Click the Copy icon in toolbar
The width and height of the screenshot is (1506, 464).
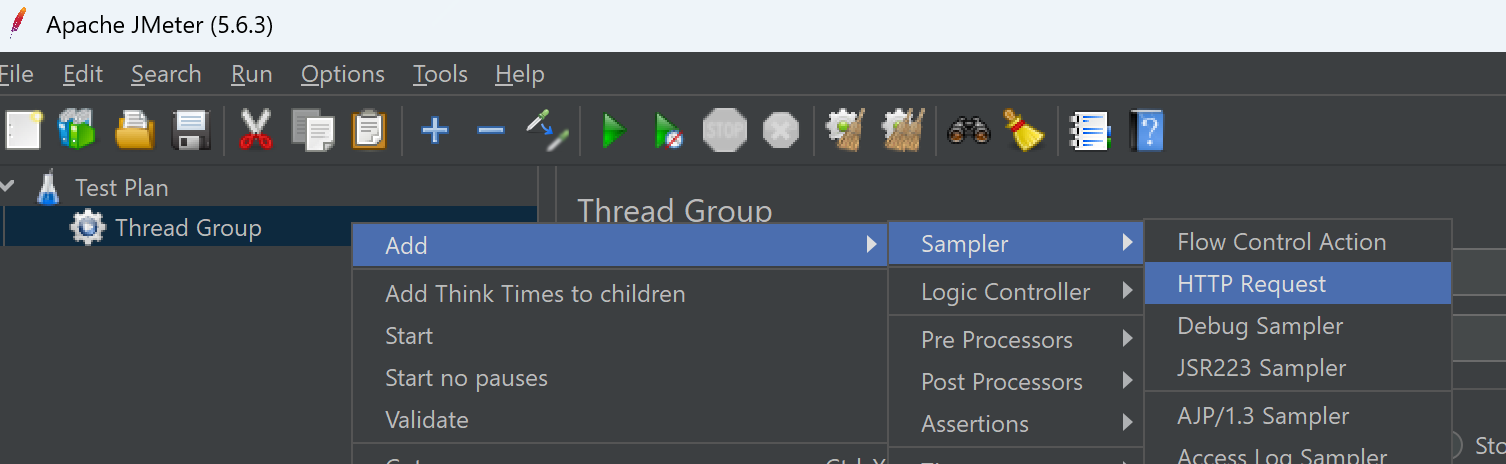point(313,131)
